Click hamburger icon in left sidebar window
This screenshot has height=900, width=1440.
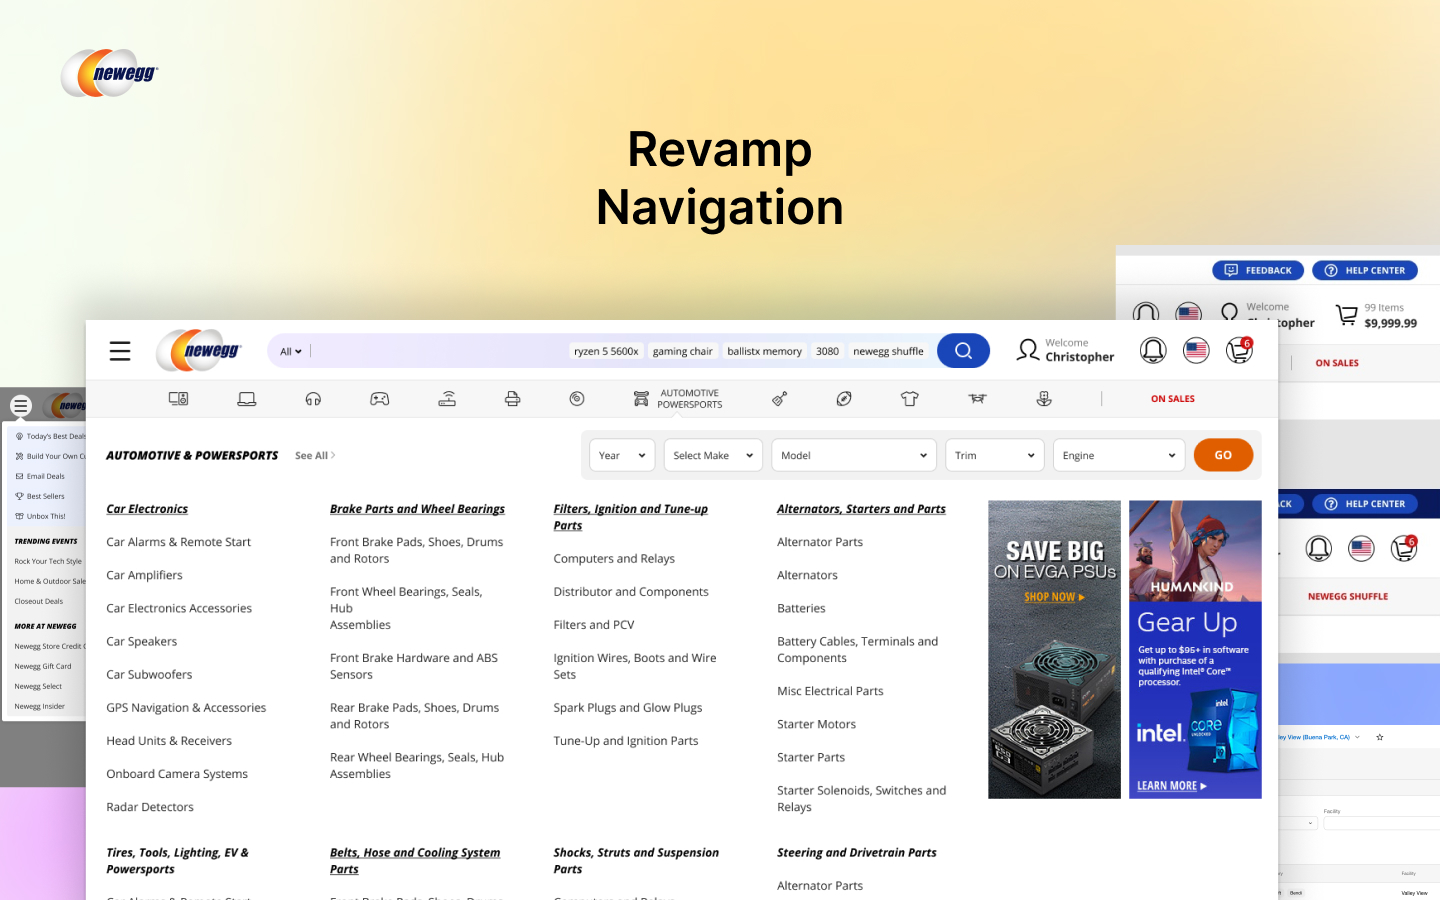(x=20, y=406)
